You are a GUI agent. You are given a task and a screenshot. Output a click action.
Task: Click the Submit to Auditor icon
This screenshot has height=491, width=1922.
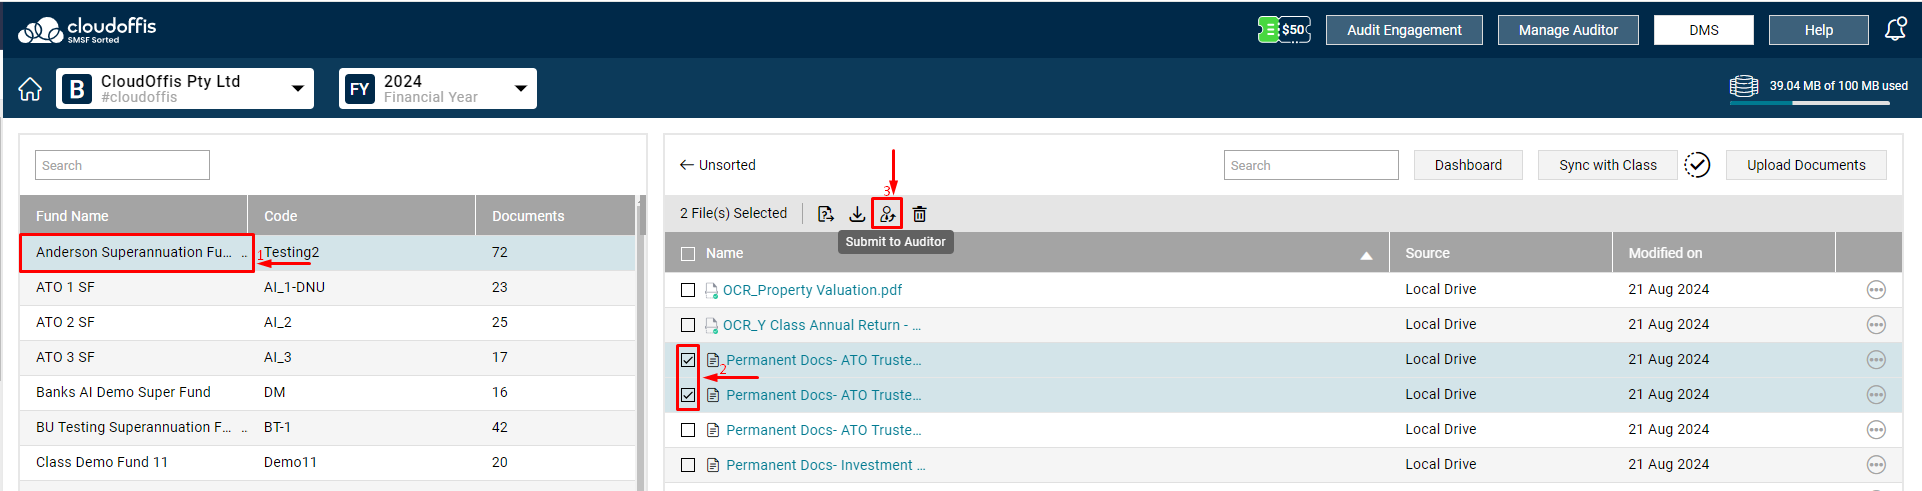coord(887,214)
